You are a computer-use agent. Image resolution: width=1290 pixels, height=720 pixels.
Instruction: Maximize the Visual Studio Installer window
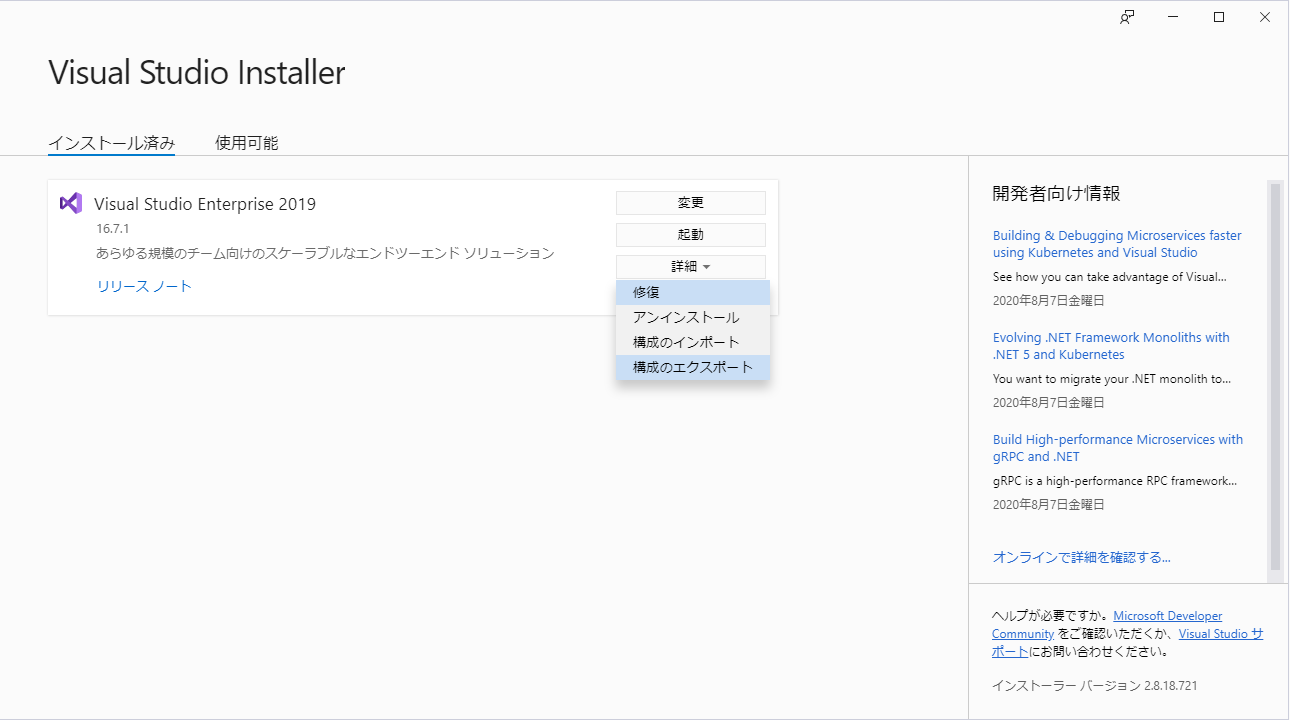point(1219,17)
